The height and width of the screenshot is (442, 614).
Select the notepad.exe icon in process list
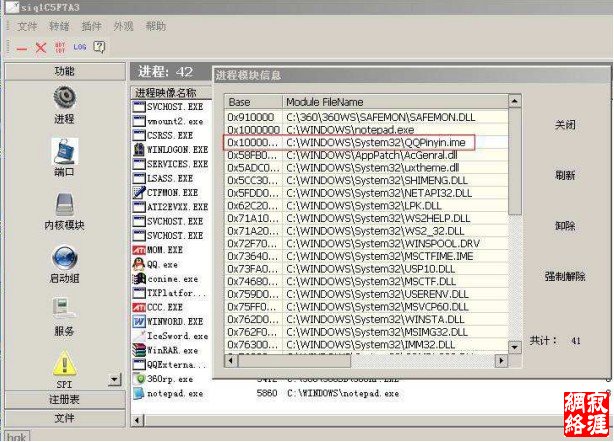[x=139, y=393]
